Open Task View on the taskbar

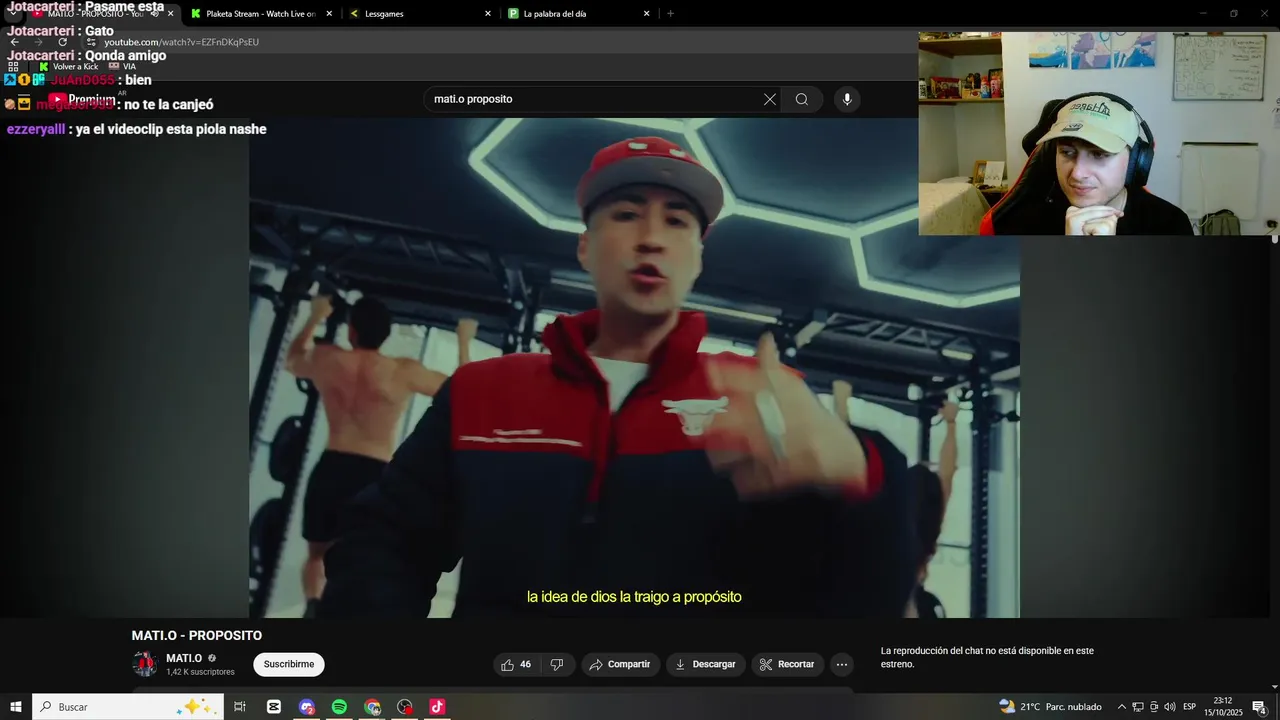pyautogui.click(x=240, y=707)
